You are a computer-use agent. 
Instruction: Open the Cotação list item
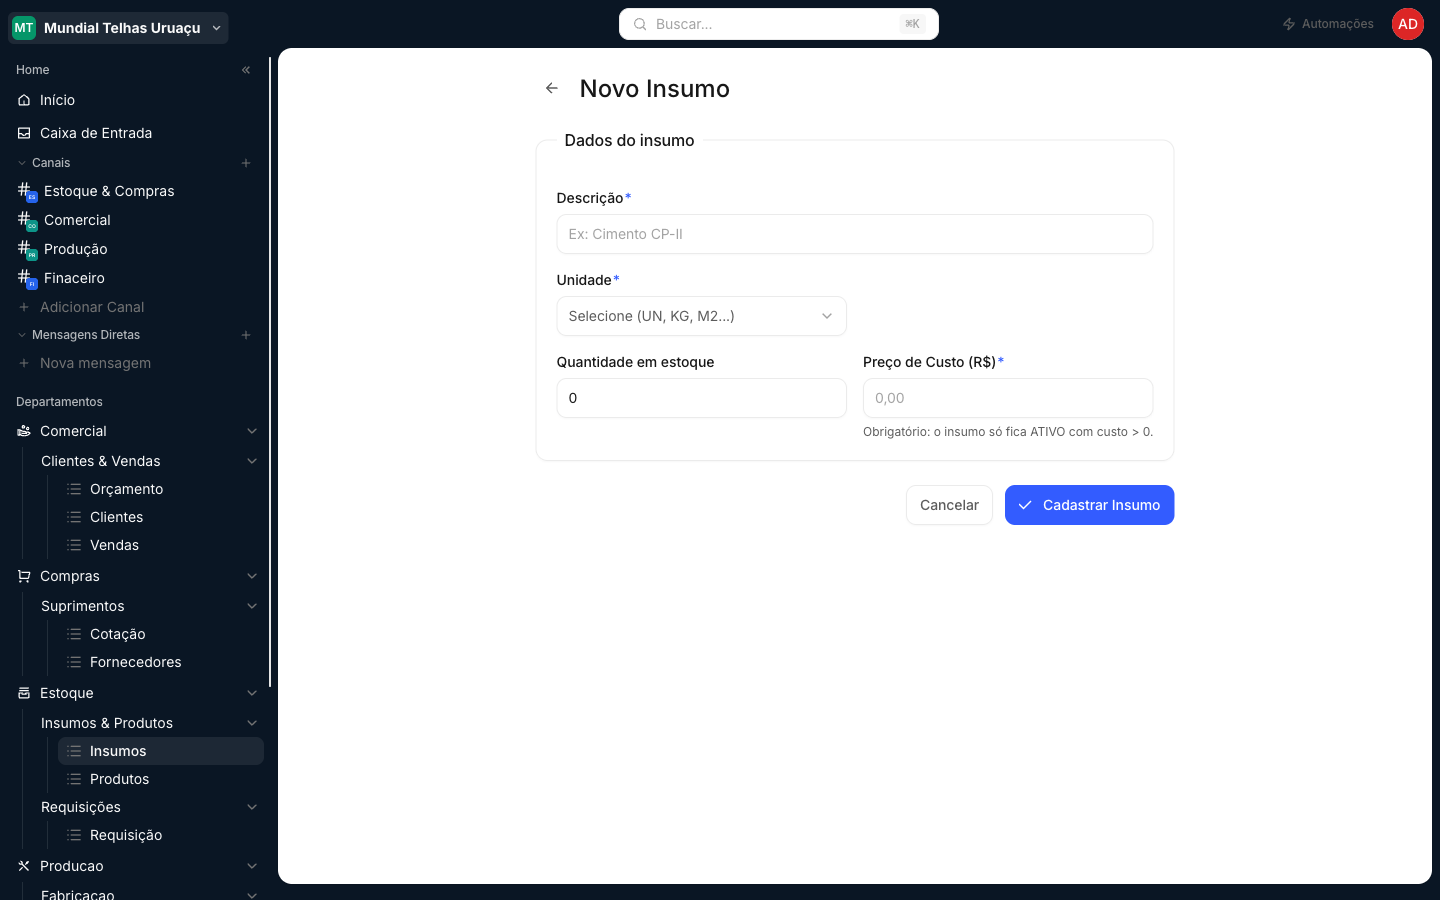coord(161,634)
